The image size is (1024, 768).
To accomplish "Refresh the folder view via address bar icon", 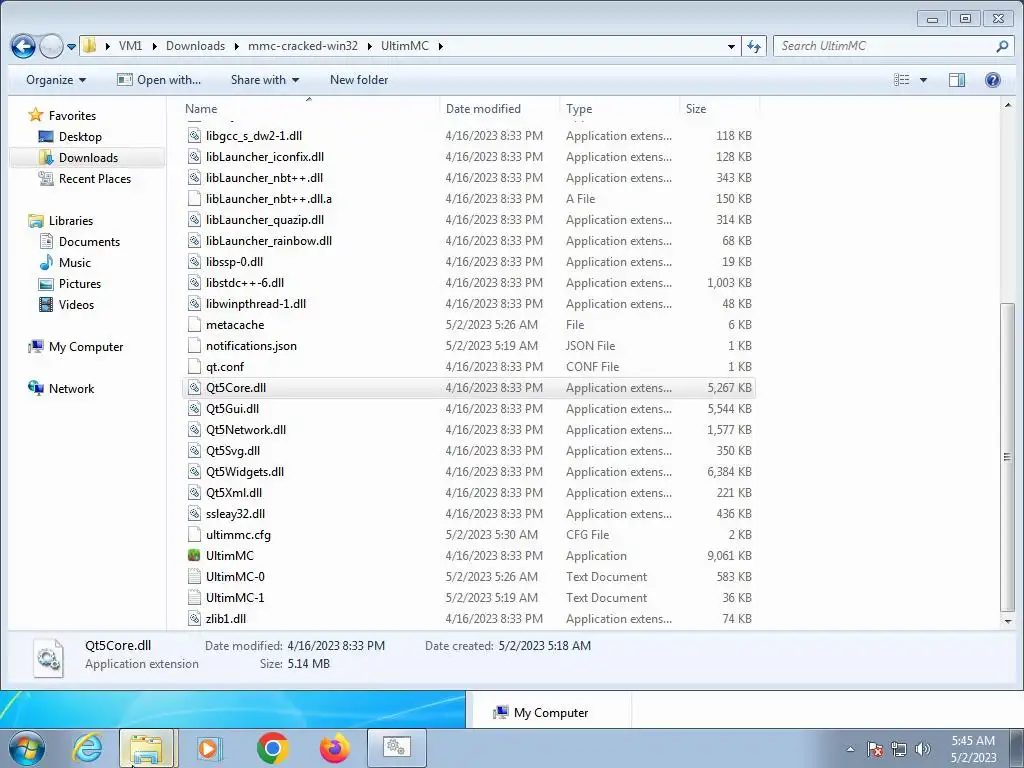I will [x=754, y=46].
